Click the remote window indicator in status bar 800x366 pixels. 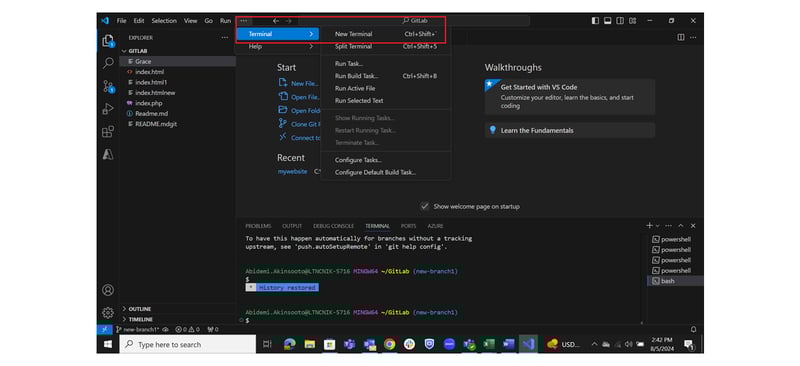104,330
